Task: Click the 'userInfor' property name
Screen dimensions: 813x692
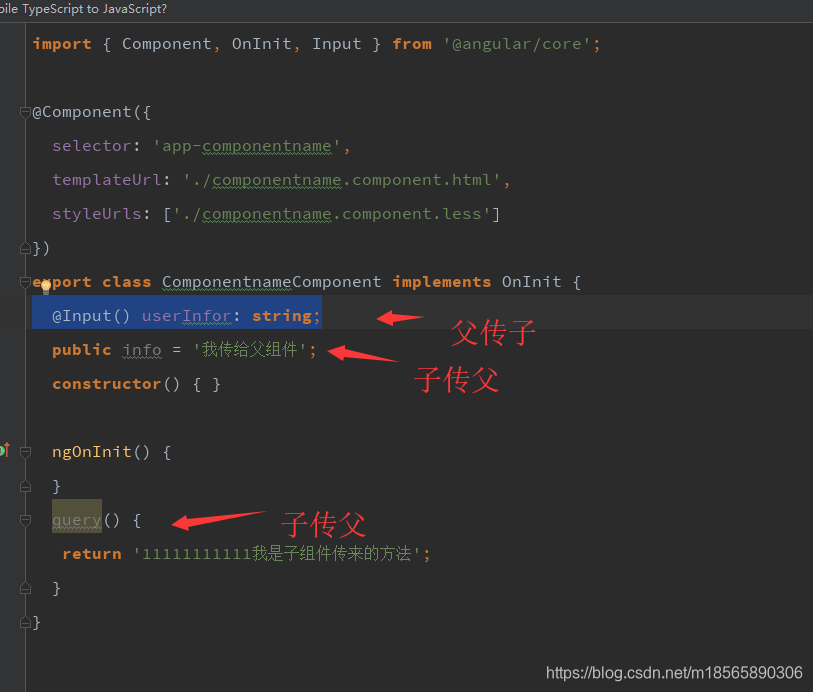Action: click(186, 316)
